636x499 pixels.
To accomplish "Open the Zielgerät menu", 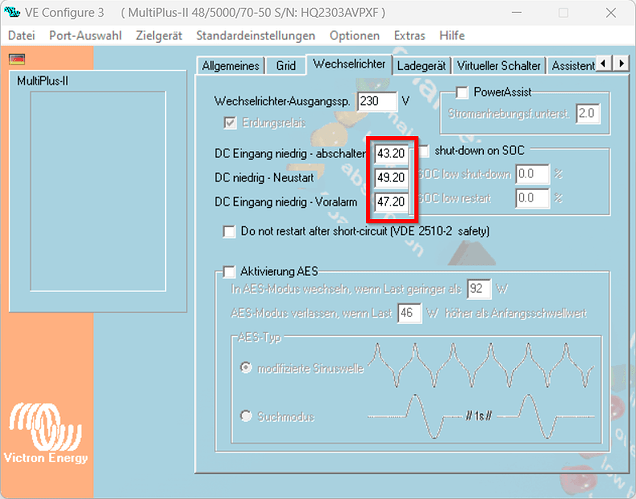I will click(x=159, y=36).
